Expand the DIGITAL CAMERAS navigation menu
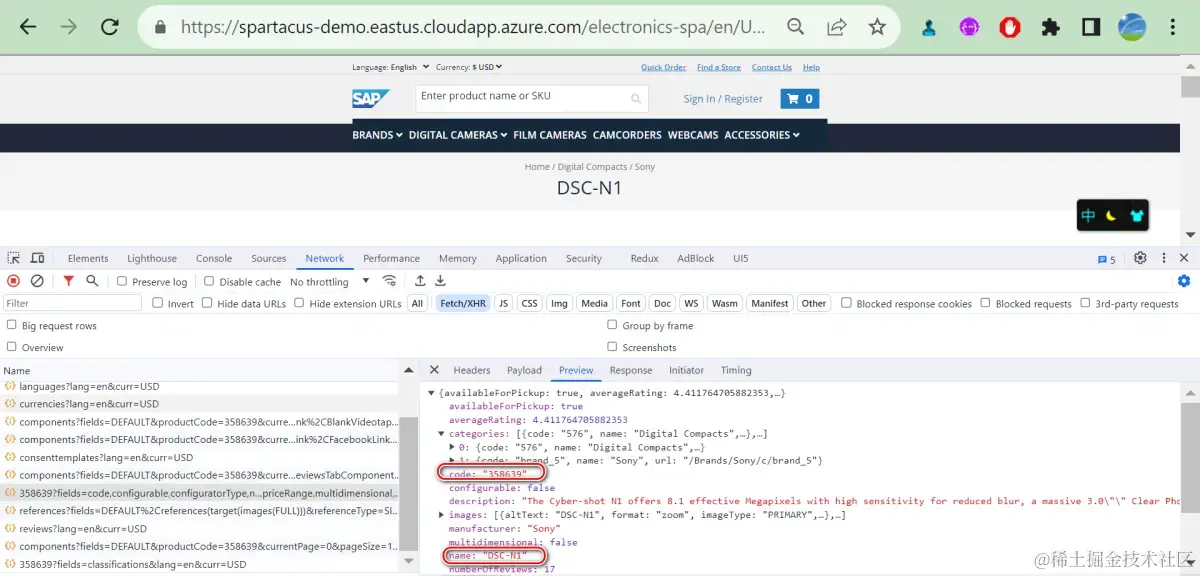The width and height of the screenshot is (1200, 576). tap(458, 135)
